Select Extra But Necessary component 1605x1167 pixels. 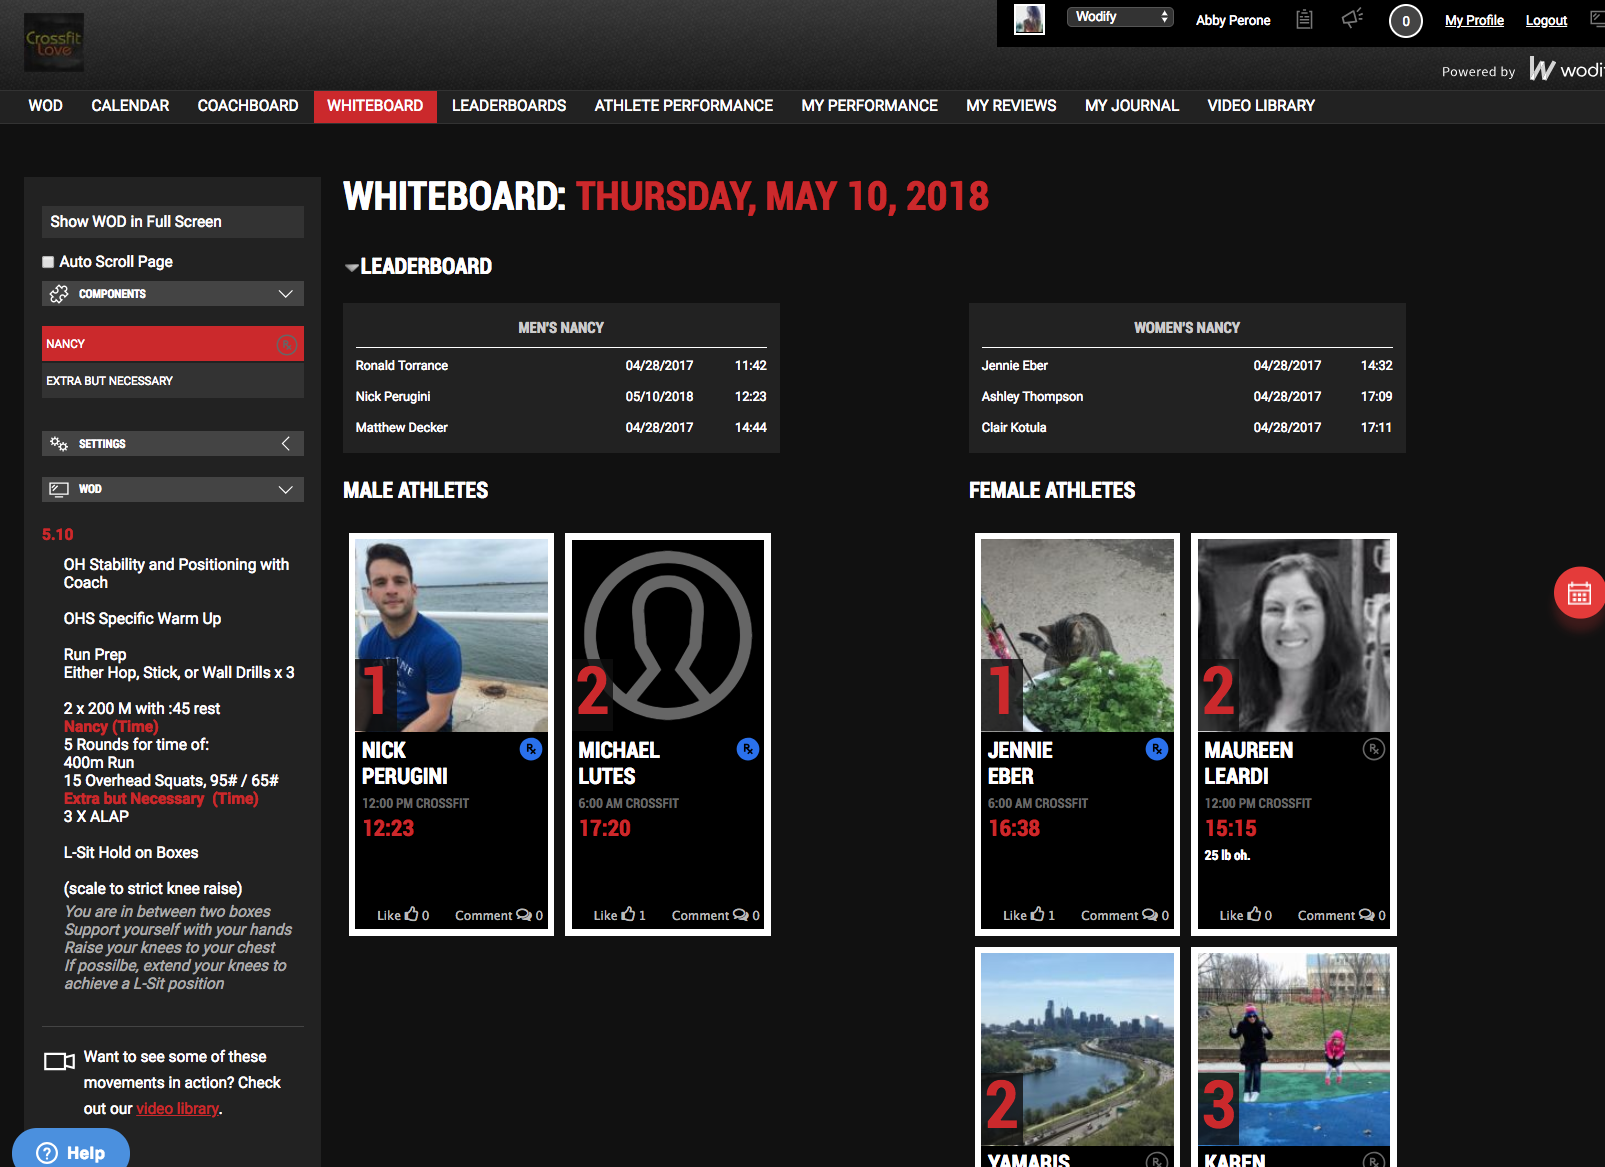(x=173, y=381)
